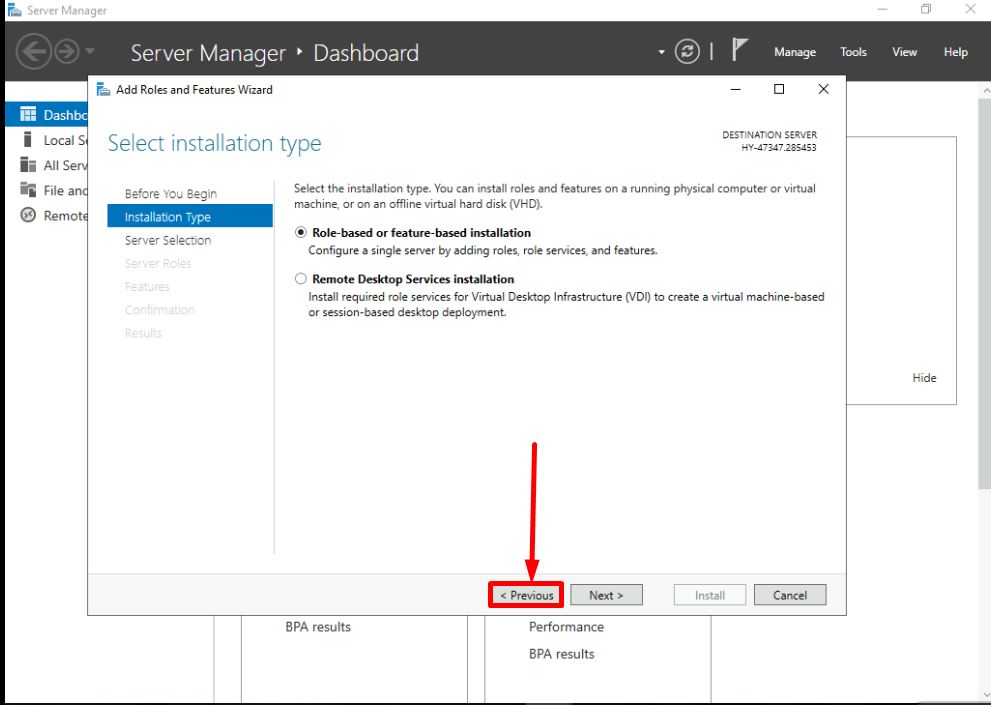Open the Tools menu
Image resolution: width=991 pixels, height=705 pixels.
coord(853,52)
